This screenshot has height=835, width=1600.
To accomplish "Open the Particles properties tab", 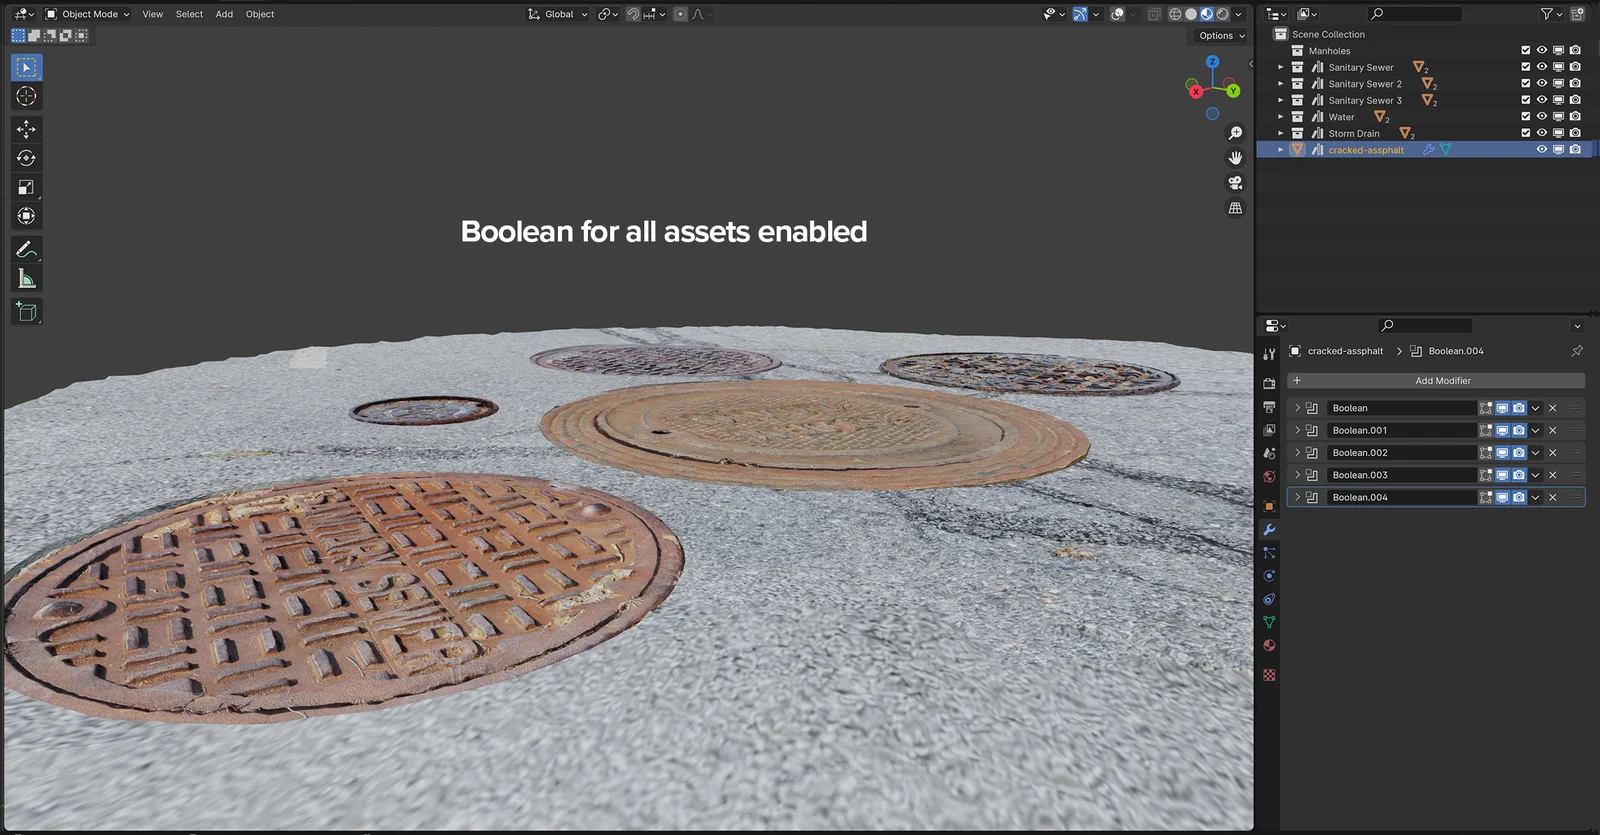I will [x=1269, y=553].
